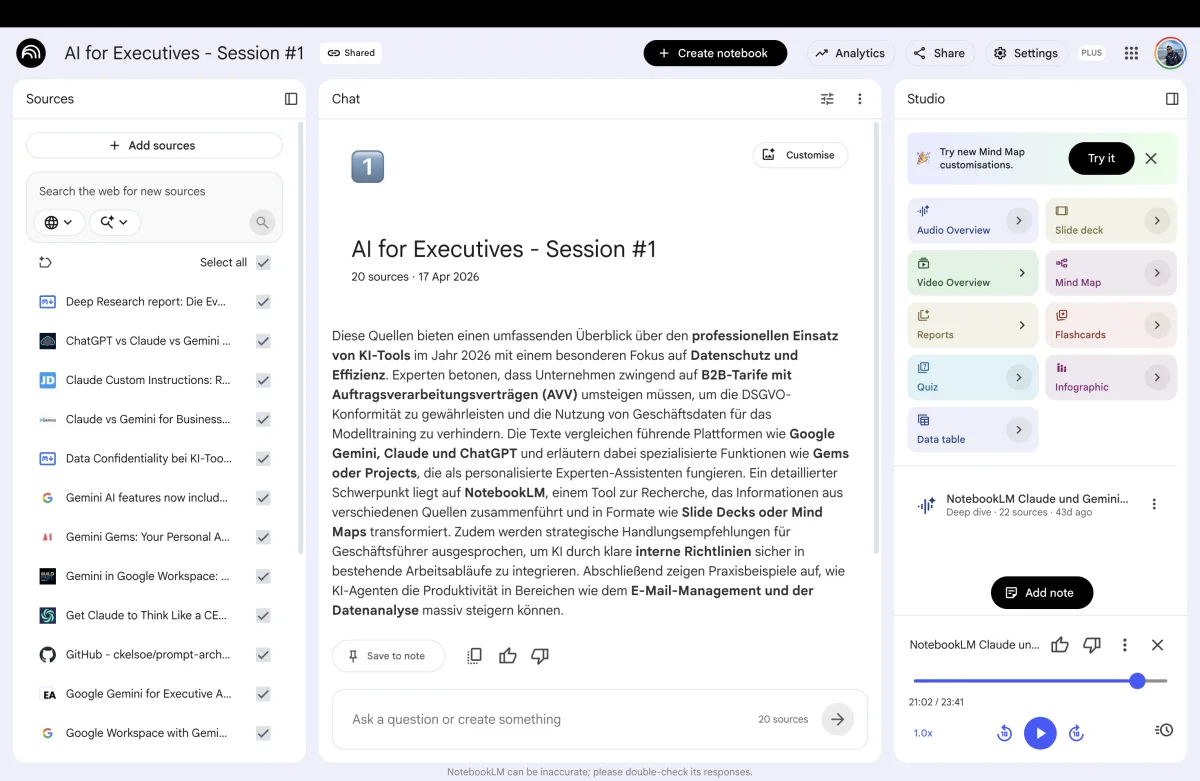Open Analytics from the top bar
1200x781 pixels.
851,53
